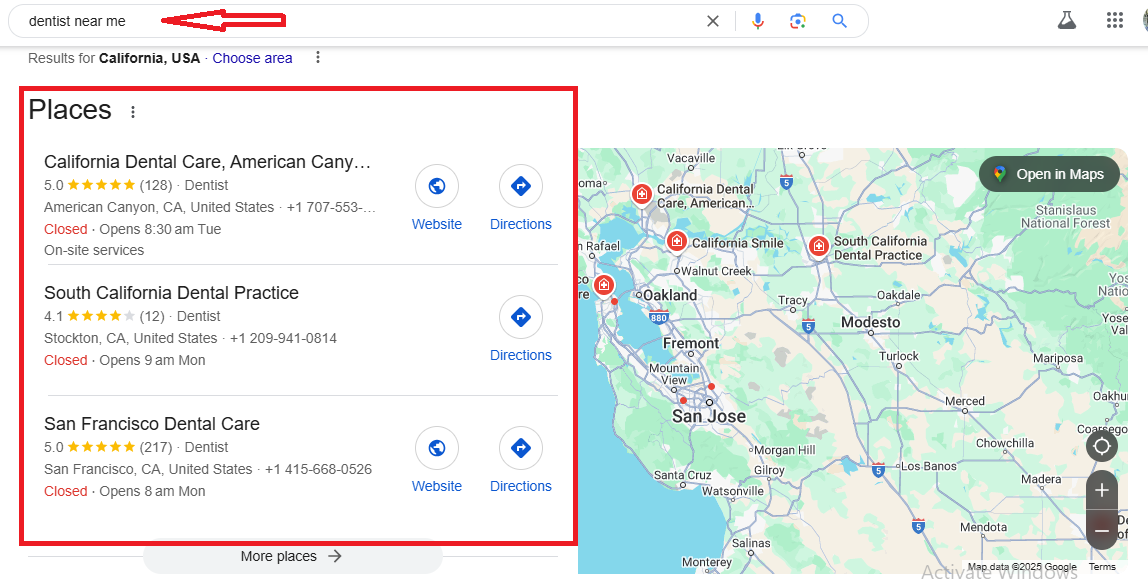
Task: Click the Website icon for California Dental Care
Action: [x=436, y=186]
